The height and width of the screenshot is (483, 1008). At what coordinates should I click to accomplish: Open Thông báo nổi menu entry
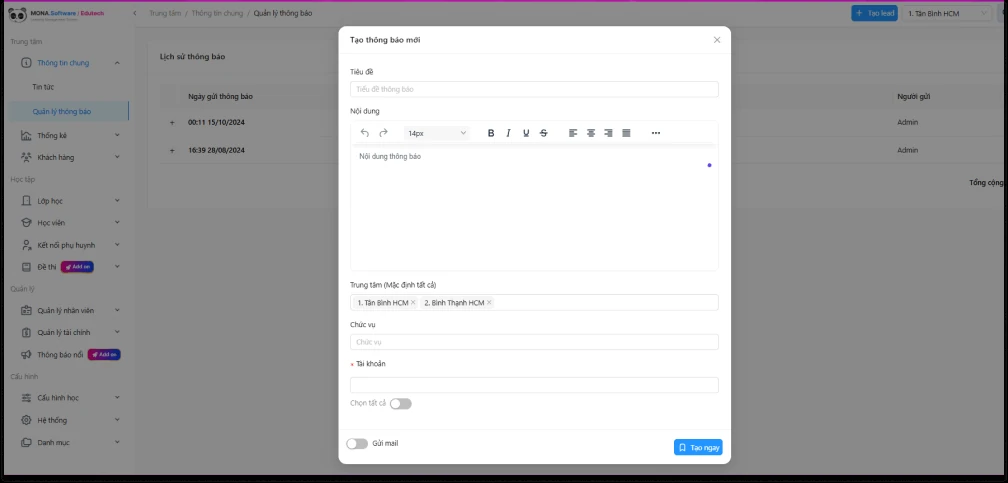pos(60,354)
